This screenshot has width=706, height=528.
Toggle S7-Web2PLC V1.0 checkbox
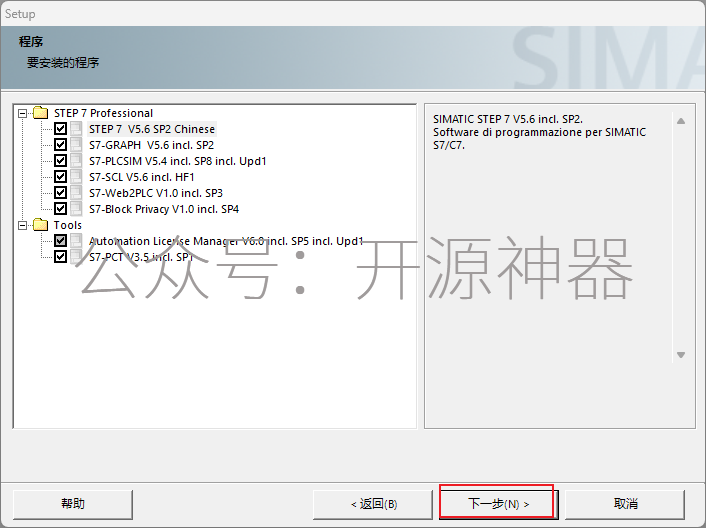[x=60, y=193]
